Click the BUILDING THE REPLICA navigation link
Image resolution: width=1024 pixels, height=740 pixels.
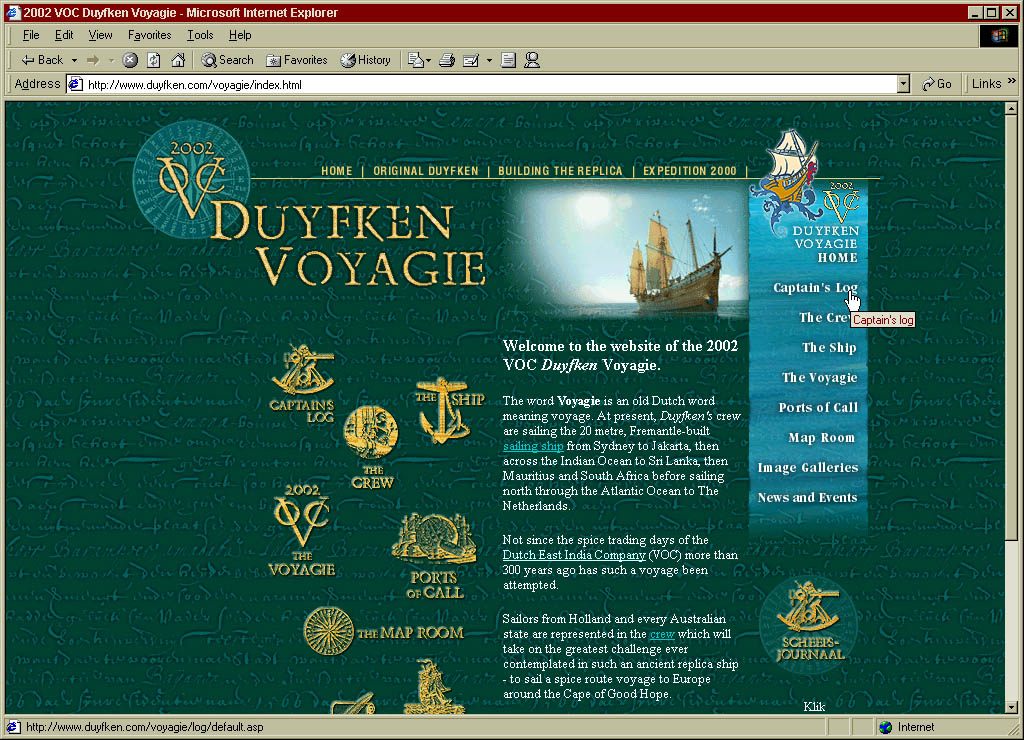click(560, 170)
